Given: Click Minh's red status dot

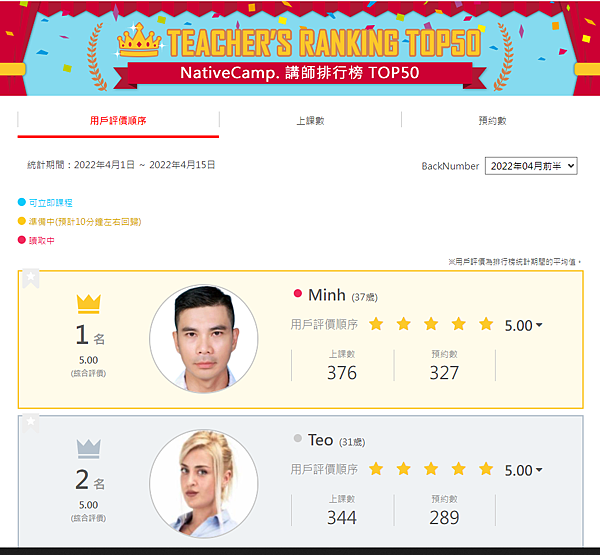Looking at the screenshot, I should click(x=297, y=294).
